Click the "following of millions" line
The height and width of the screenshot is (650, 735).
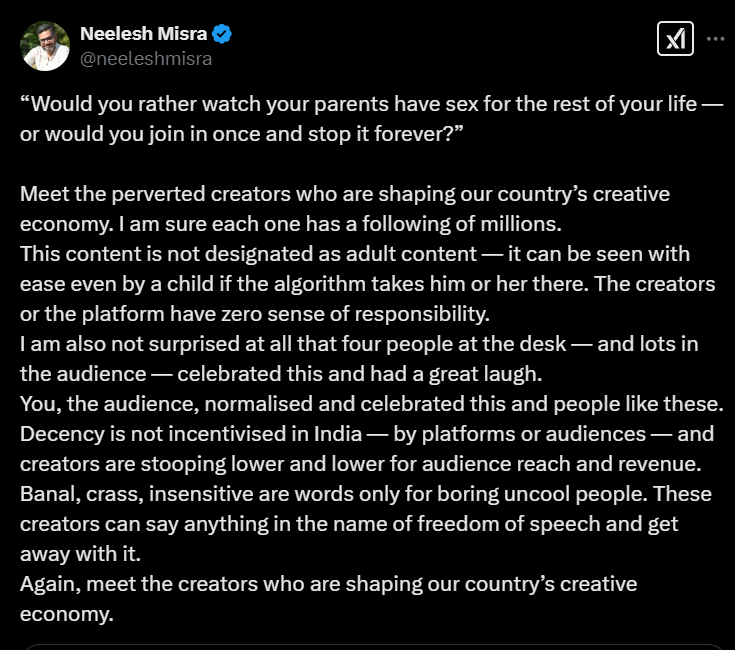(291, 224)
